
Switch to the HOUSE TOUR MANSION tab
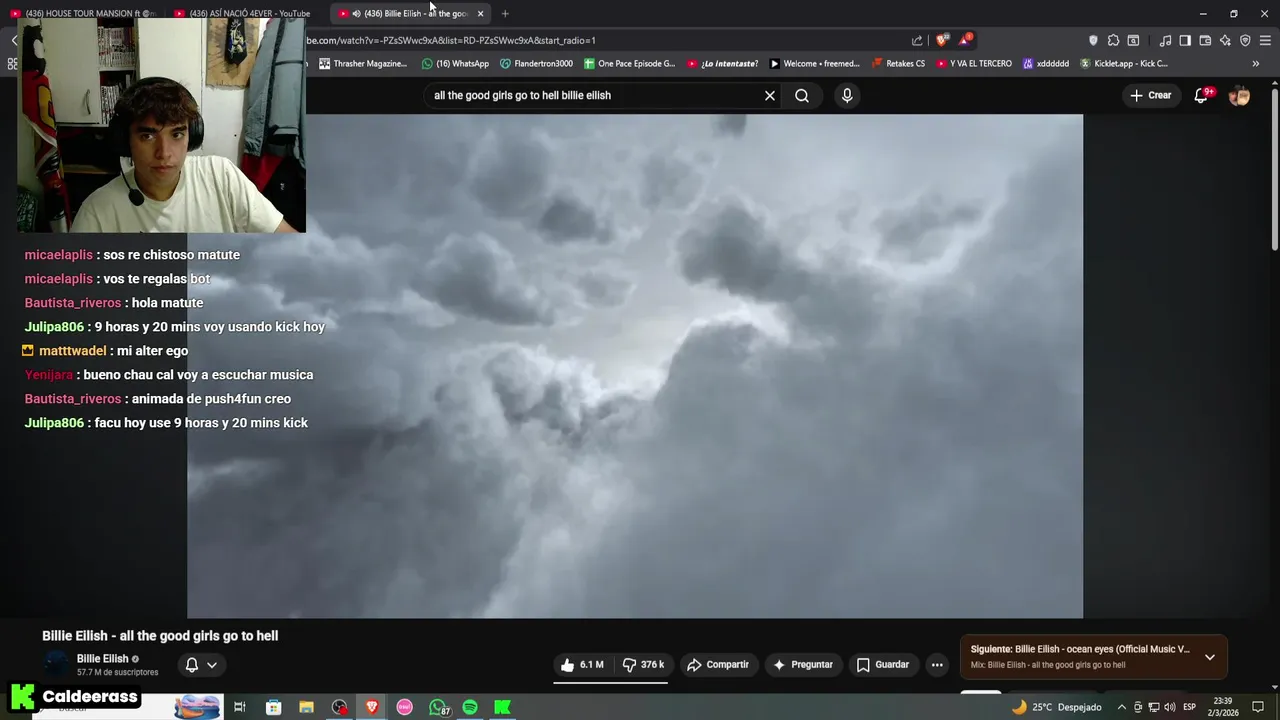click(84, 13)
